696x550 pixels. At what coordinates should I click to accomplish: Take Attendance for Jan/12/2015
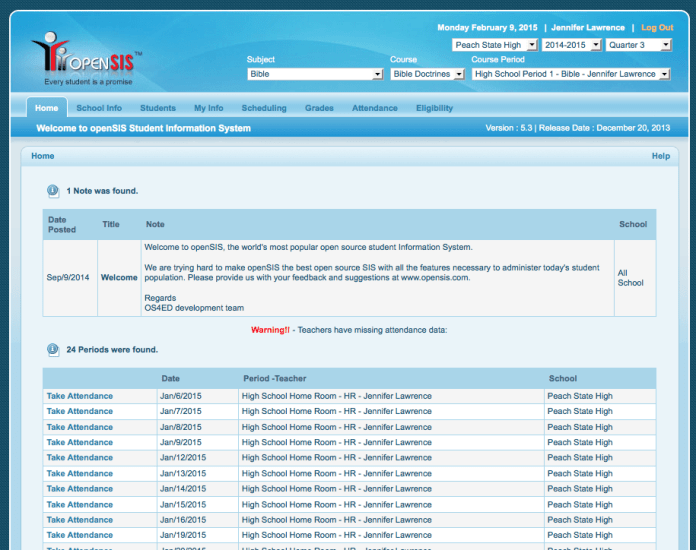pyautogui.click(x=80, y=457)
